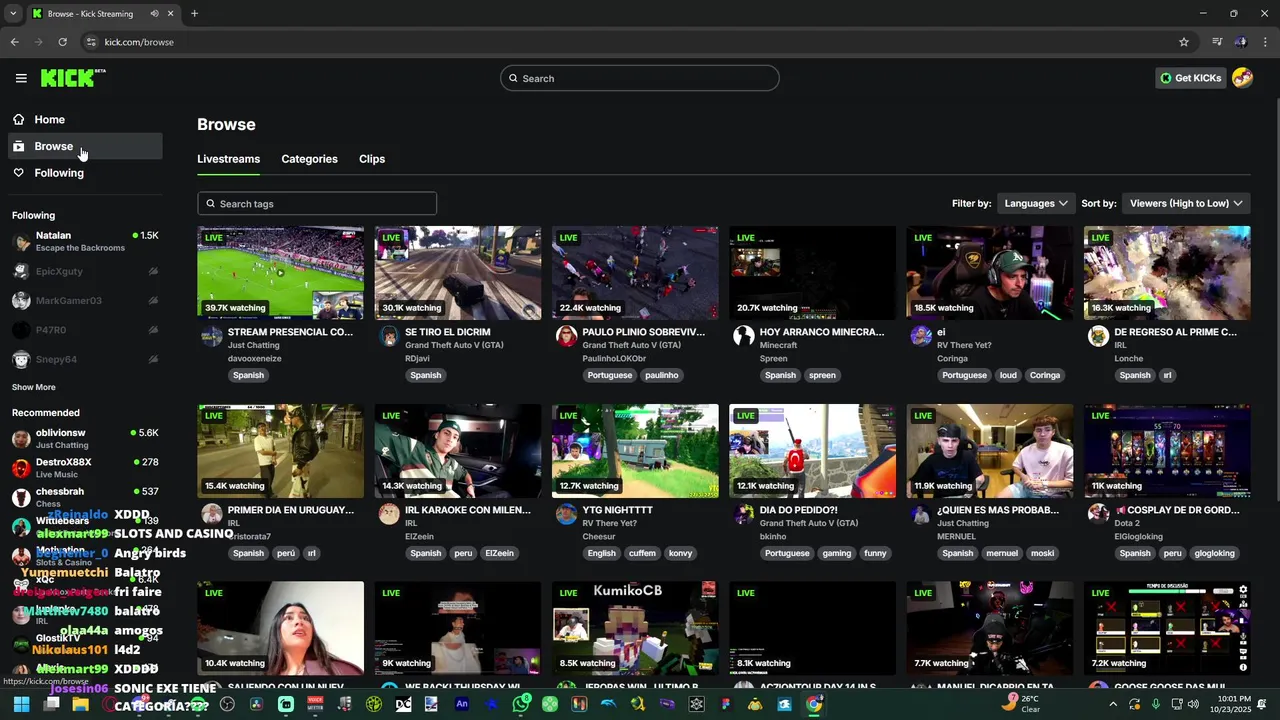
Task: Click RDjavi's channel avatar icon
Action: click(389, 336)
